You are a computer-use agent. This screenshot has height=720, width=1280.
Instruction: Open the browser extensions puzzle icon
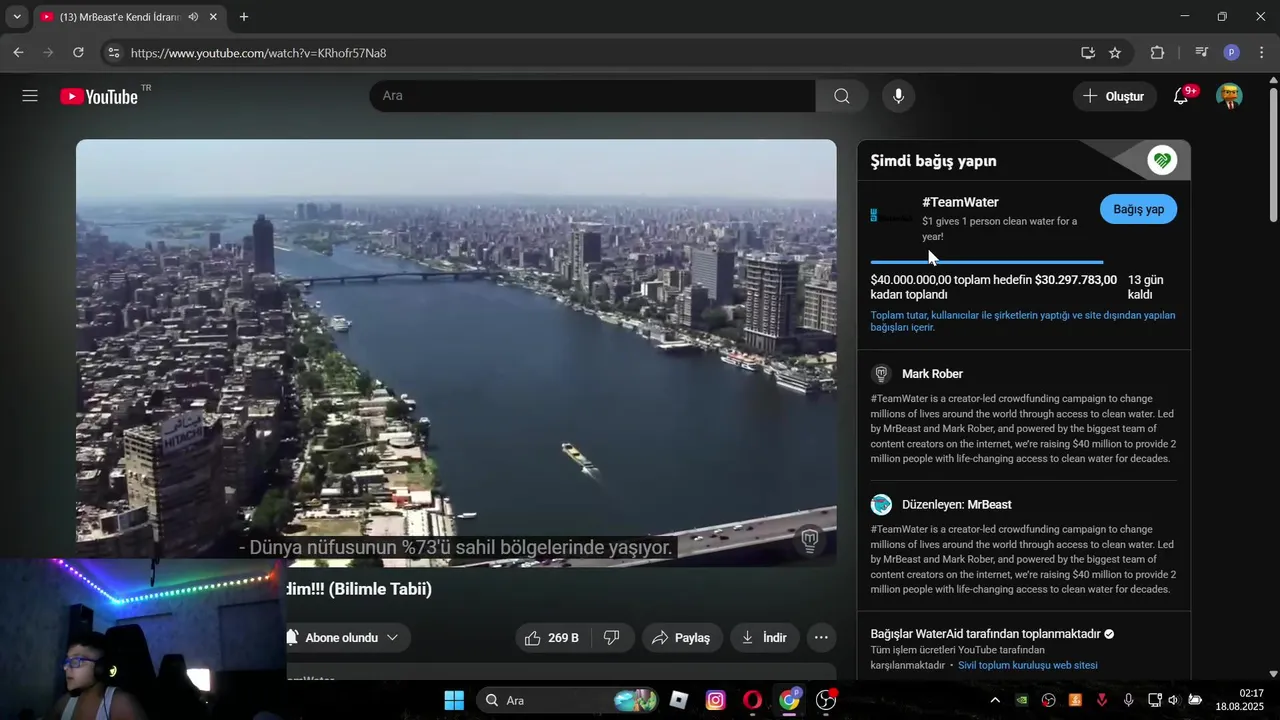1157,53
